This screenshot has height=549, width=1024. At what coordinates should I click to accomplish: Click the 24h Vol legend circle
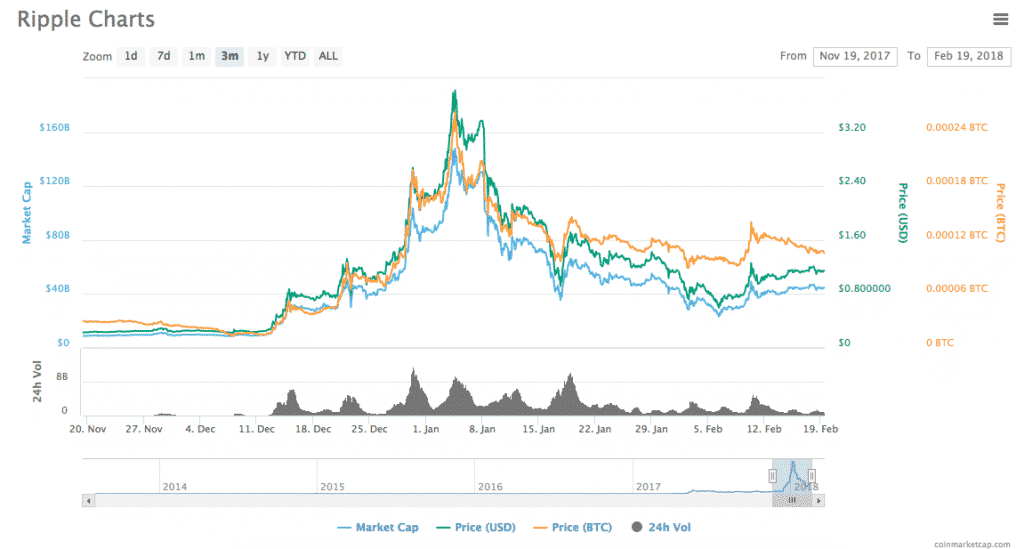[637, 527]
